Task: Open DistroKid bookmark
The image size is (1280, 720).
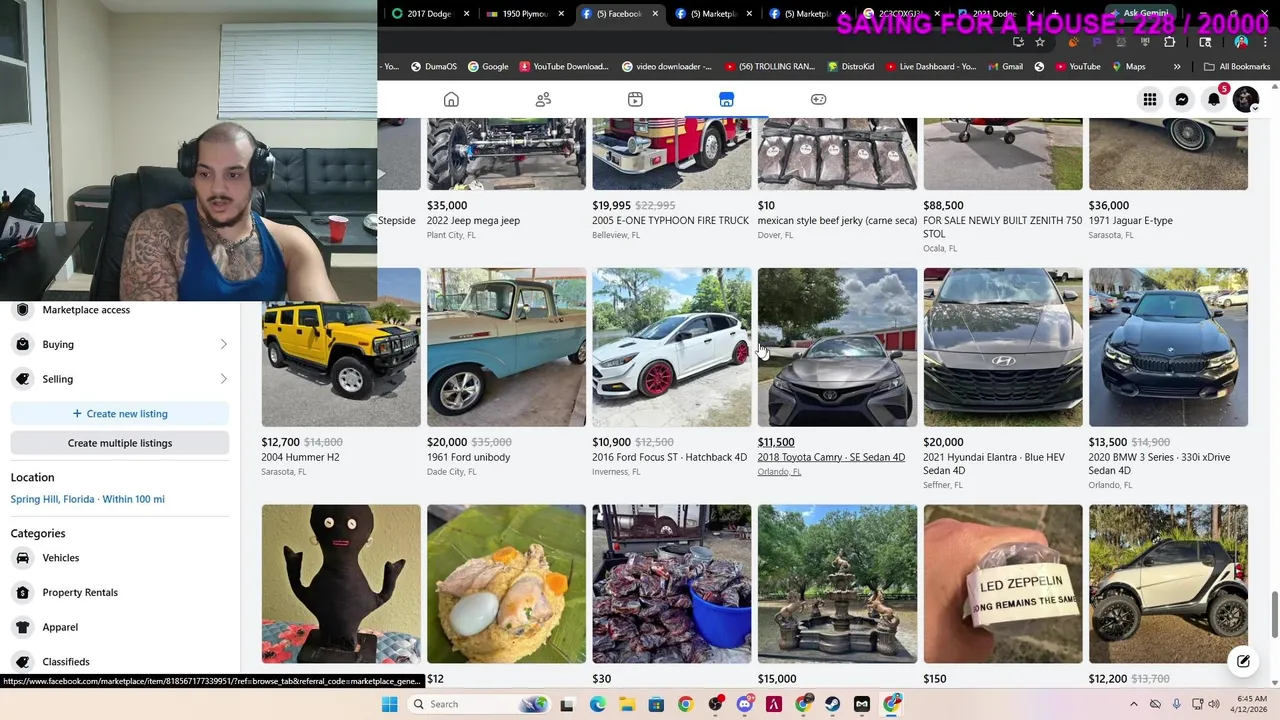Action: (x=850, y=67)
